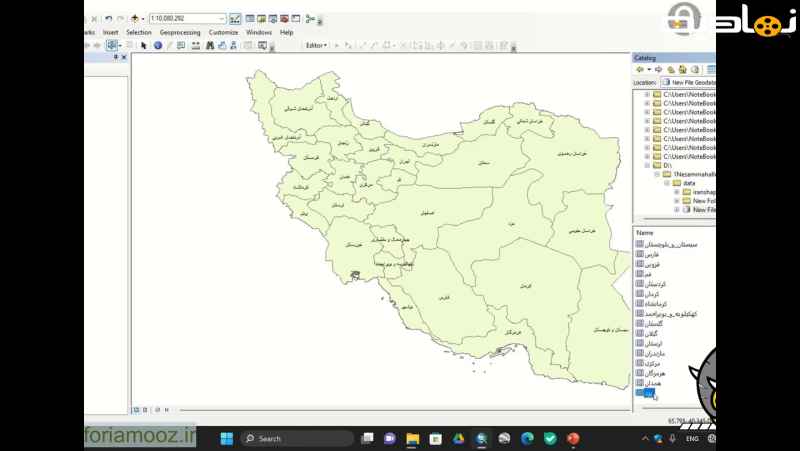800x451 pixels.
Task: Click the Catalog up-one-level folder icon
Action: pyautogui.click(x=670, y=70)
